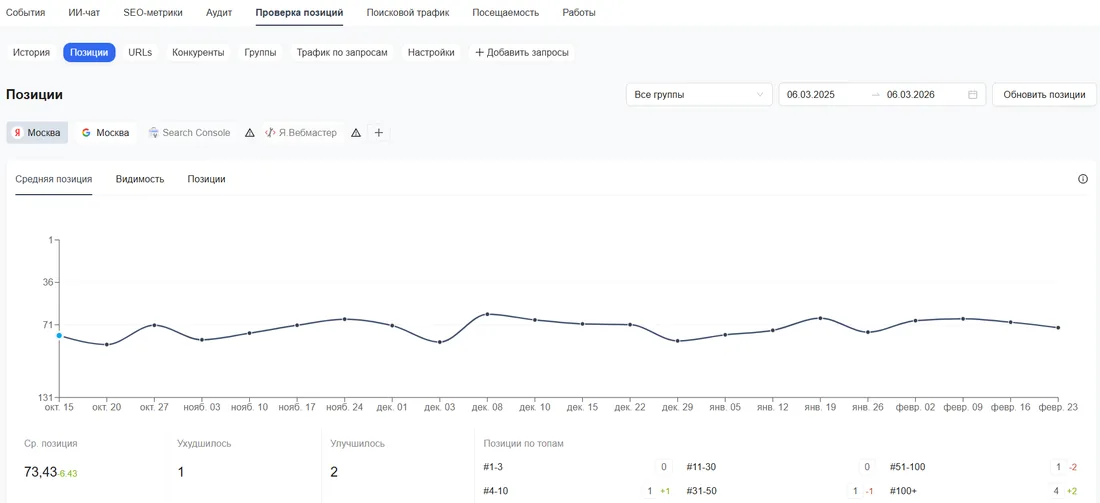Click the #31-50 positions row
Image resolution: width=1100 pixels, height=503 pixels.
pos(782,491)
